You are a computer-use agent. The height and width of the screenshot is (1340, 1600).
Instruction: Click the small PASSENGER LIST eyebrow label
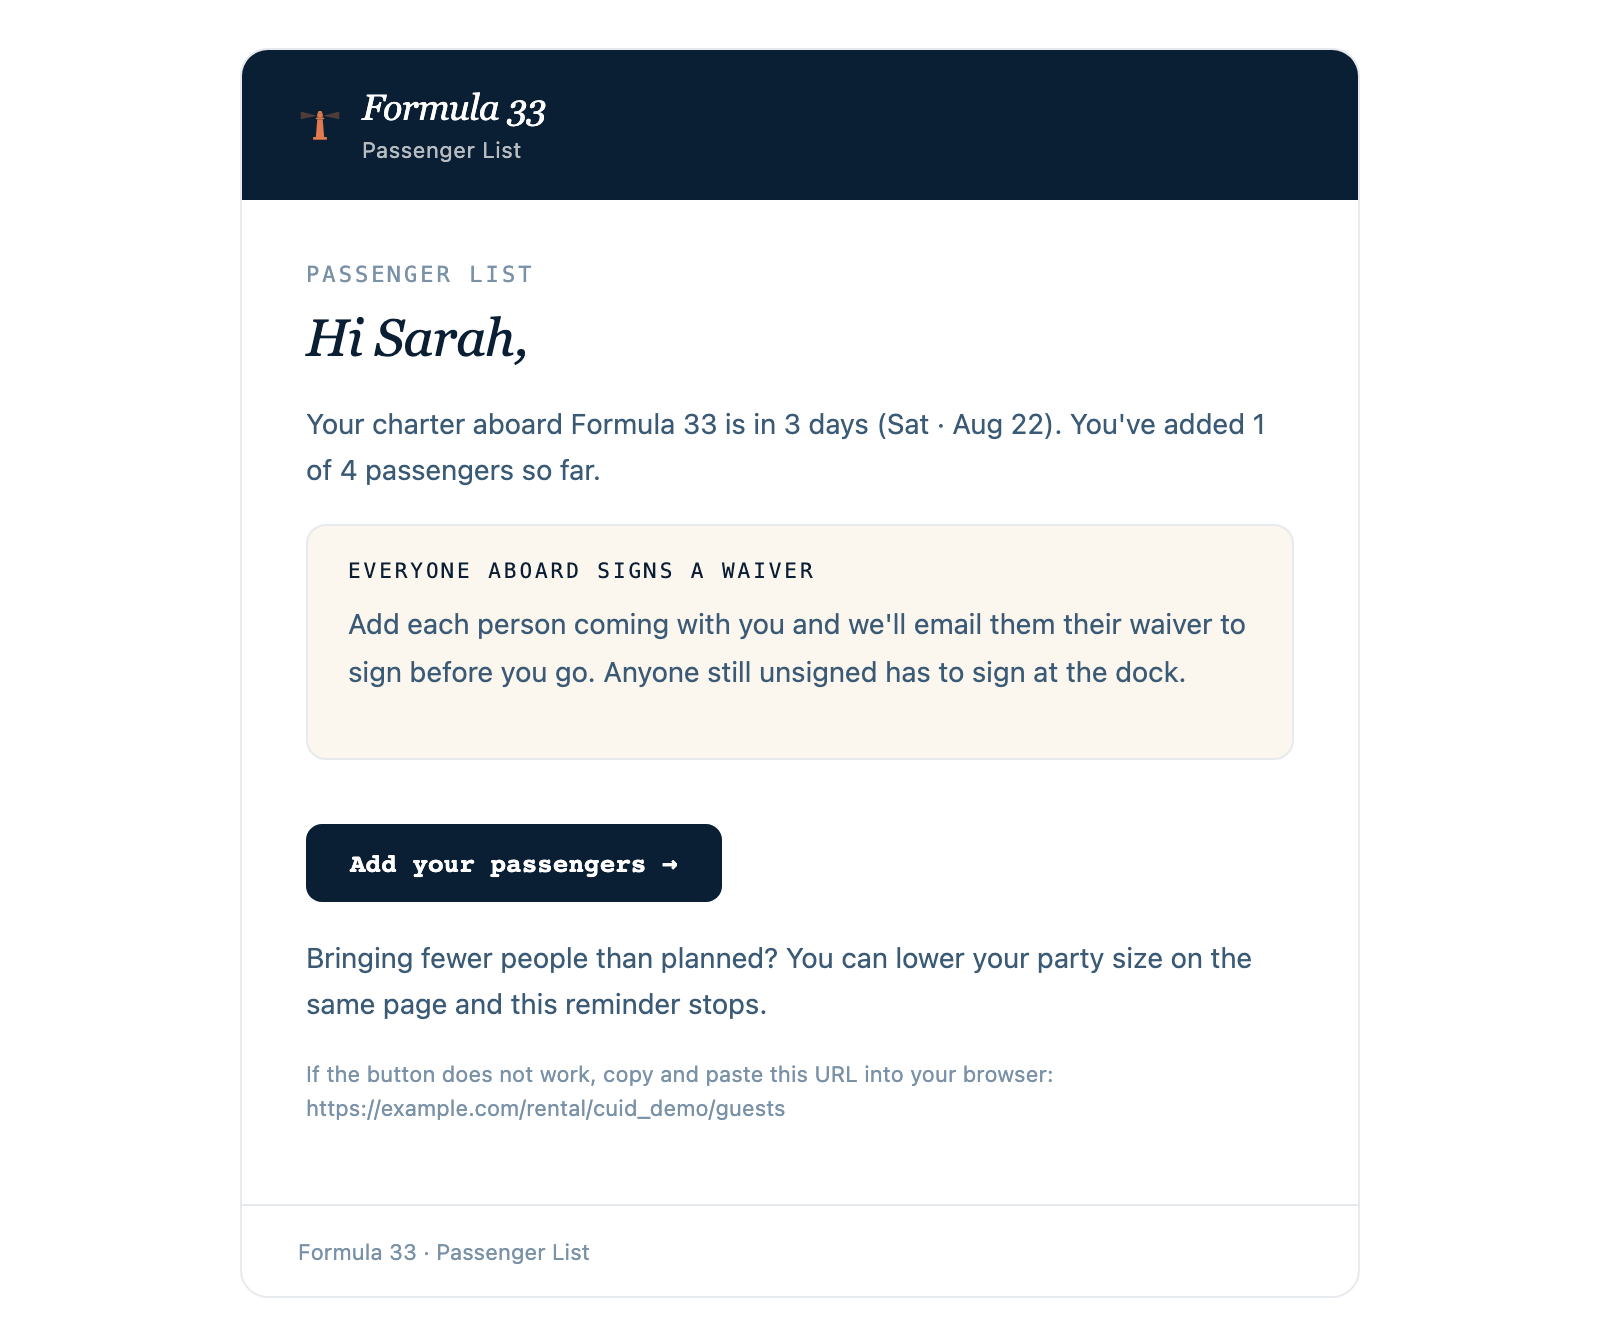tap(419, 274)
